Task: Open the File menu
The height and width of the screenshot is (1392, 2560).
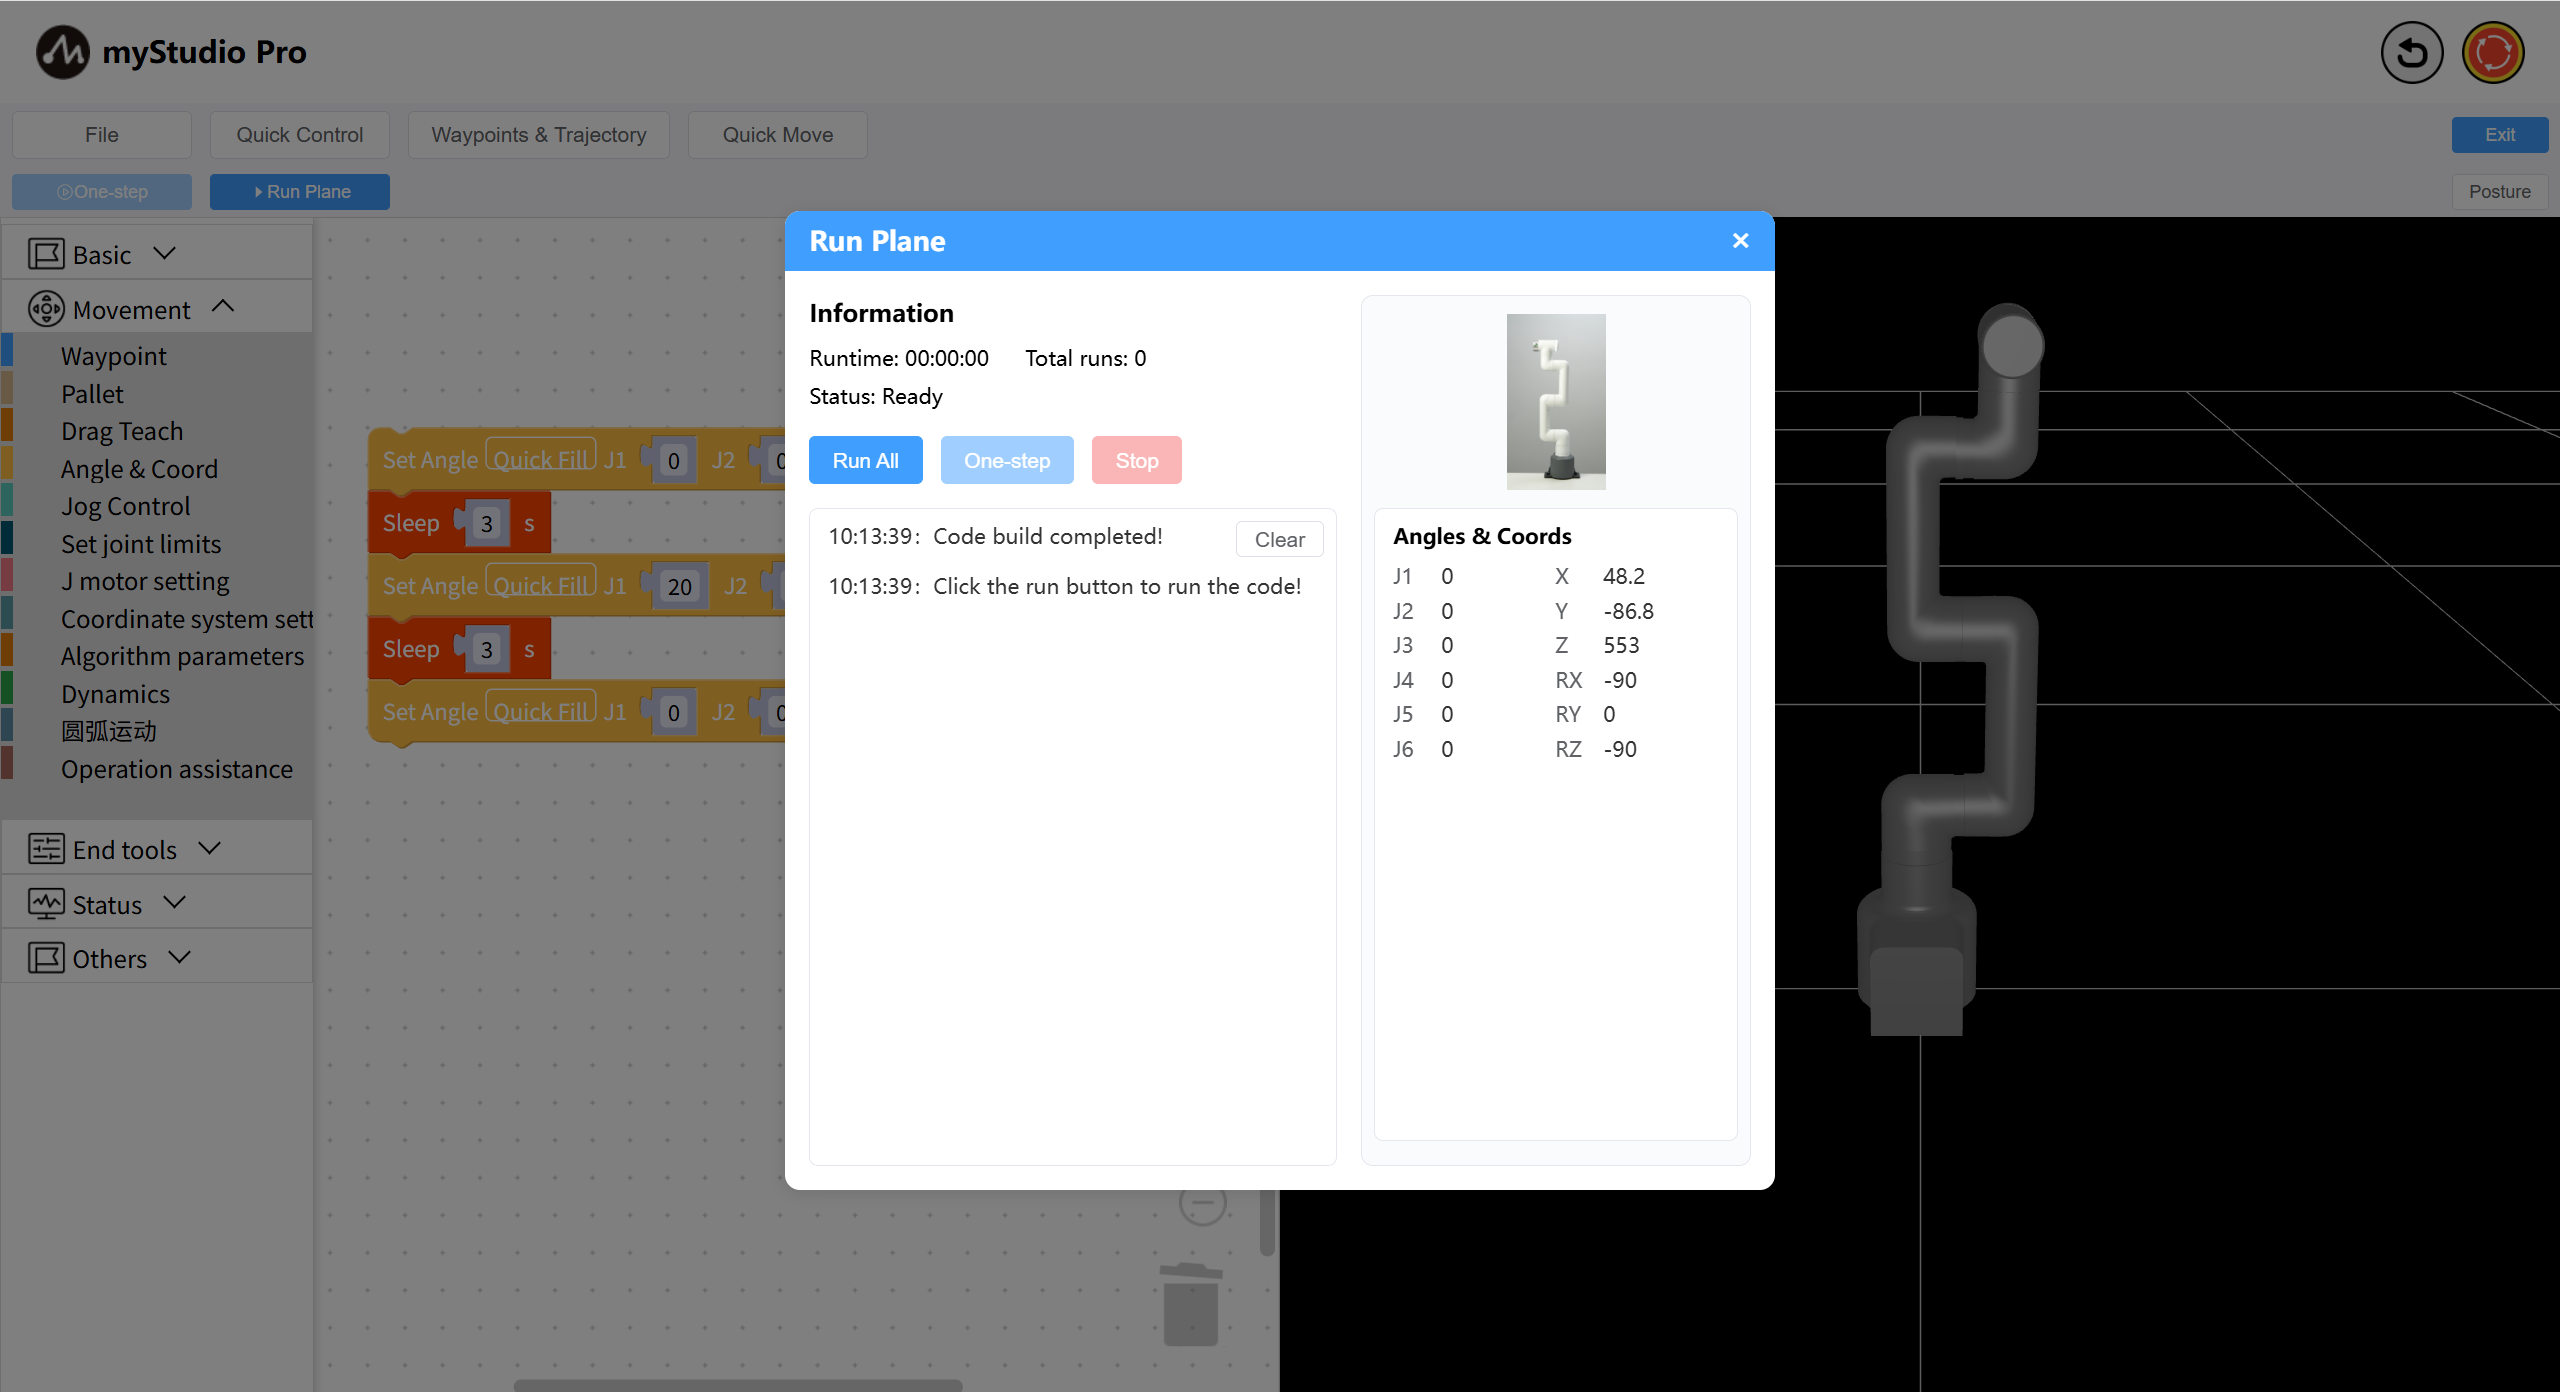Action: click(102, 135)
